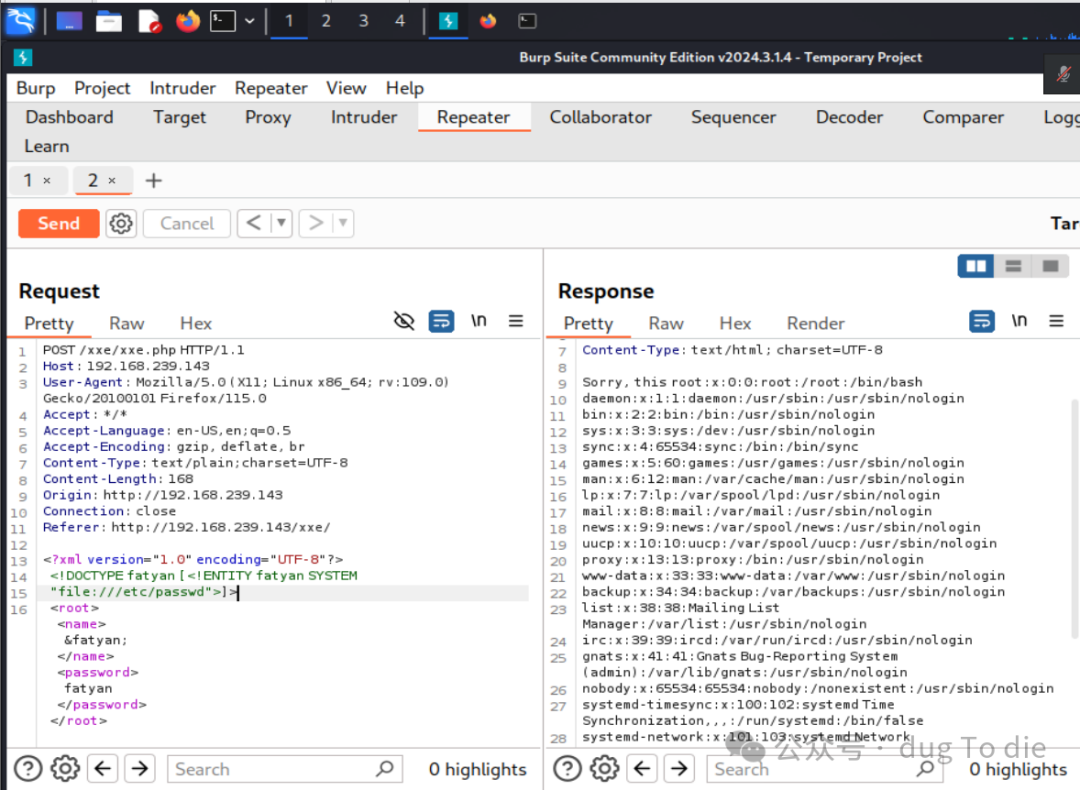The height and width of the screenshot is (790, 1080).
Task: Click the Cancel button
Action: click(187, 223)
